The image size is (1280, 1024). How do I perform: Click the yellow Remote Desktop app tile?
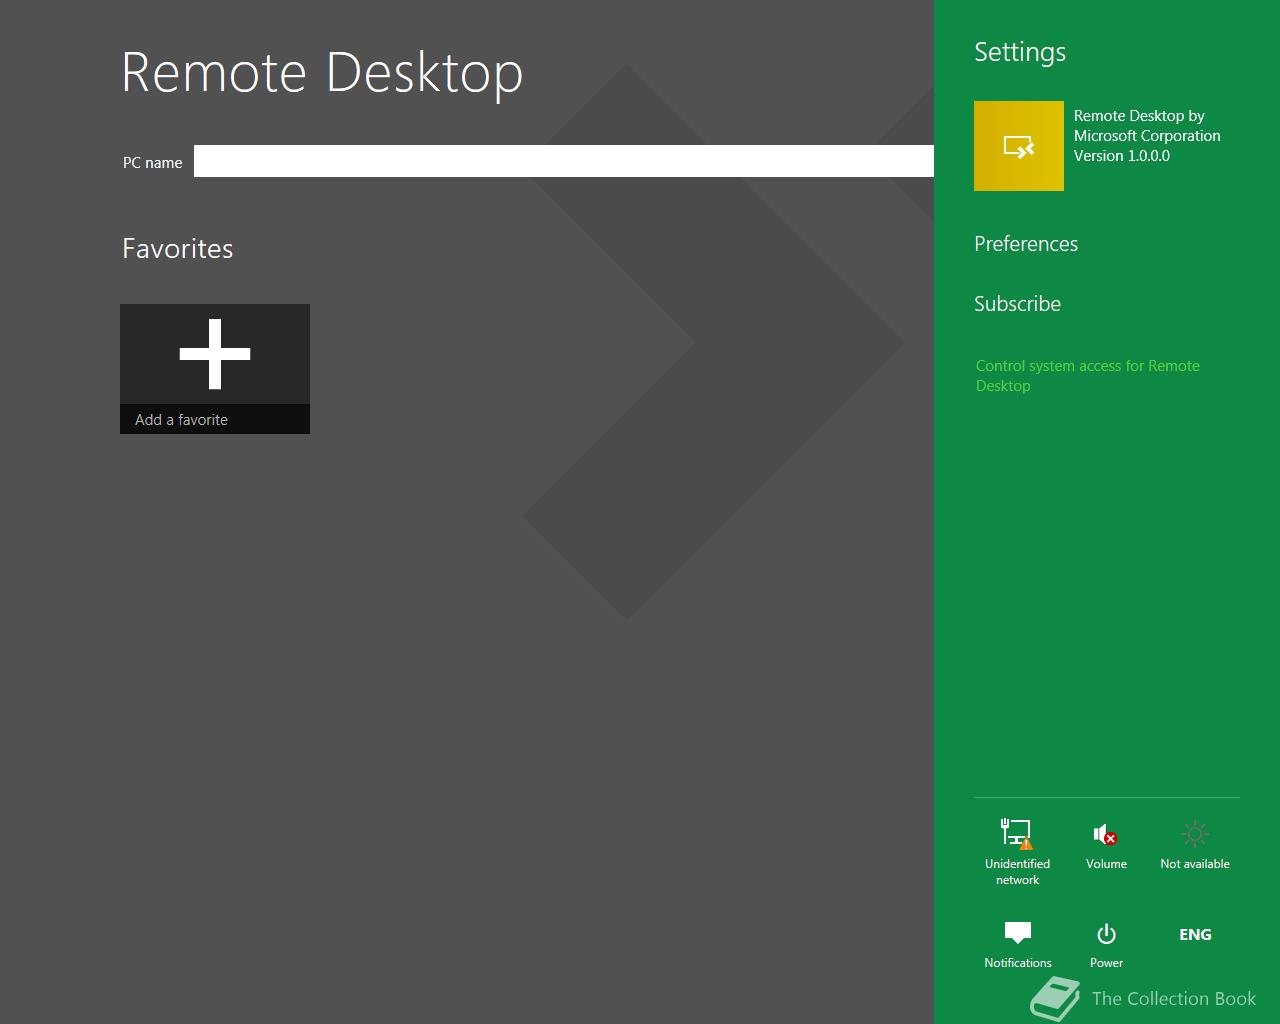[1019, 146]
